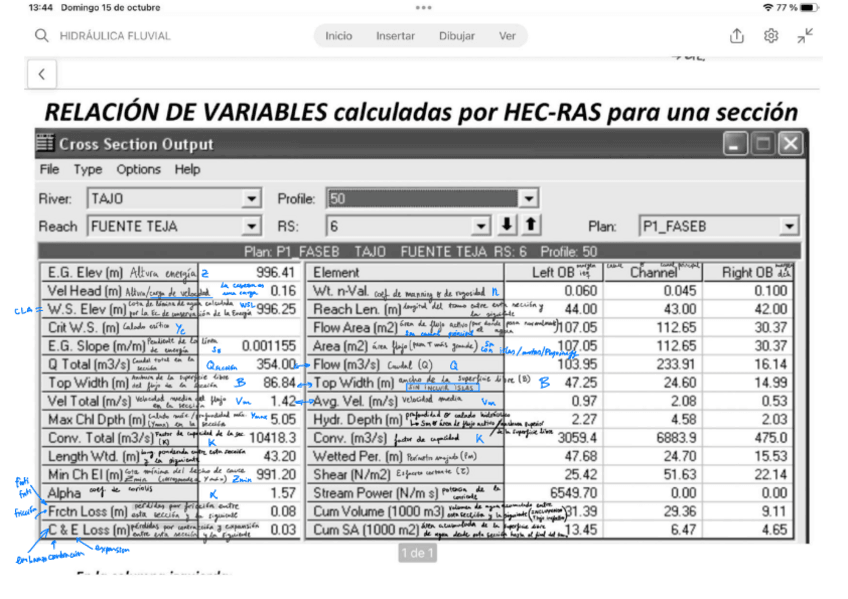Click the Channel Shear value 51.63
The image size is (848, 599).
(680, 475)
